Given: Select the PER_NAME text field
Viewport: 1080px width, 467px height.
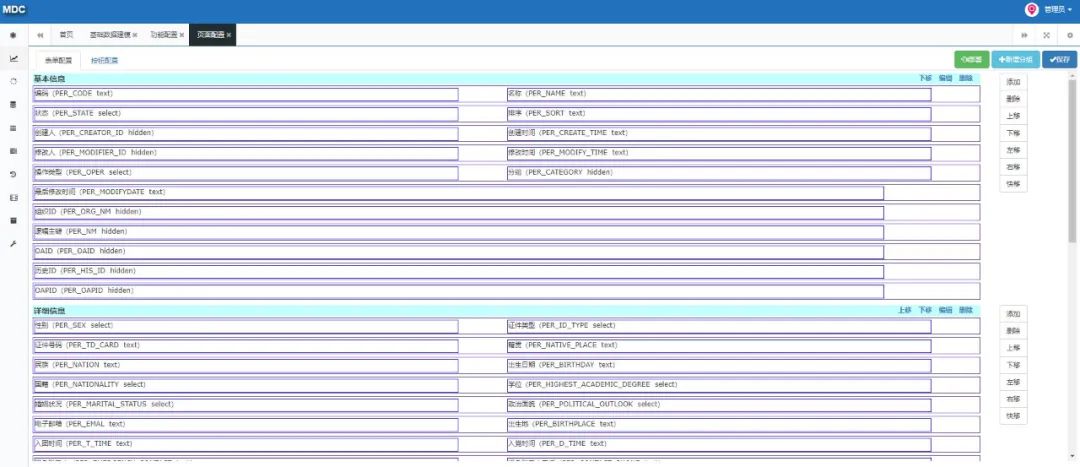Looking at the screenshot, I should 718,94.
